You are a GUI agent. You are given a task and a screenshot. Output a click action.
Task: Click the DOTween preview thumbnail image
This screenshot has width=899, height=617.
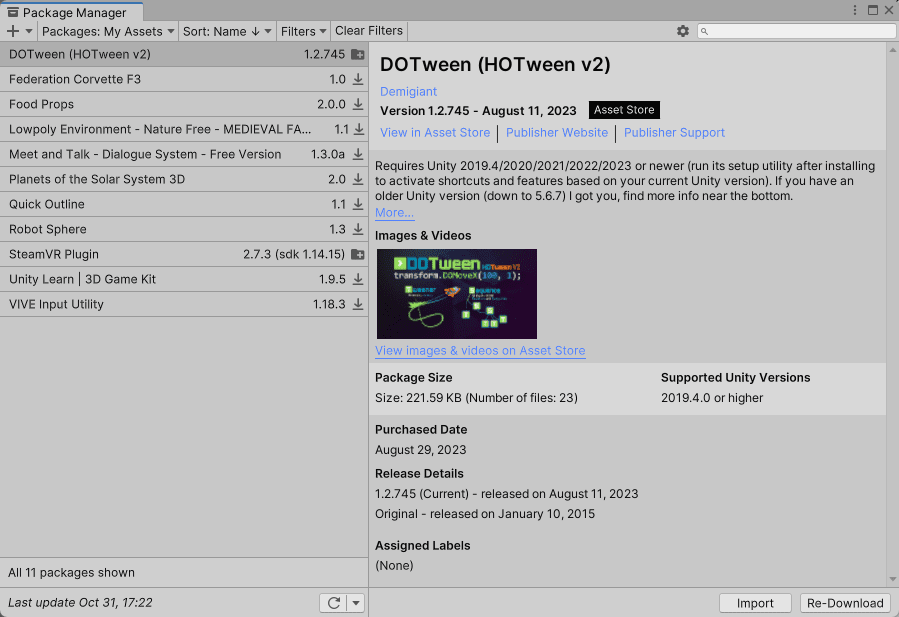point(456,294)
